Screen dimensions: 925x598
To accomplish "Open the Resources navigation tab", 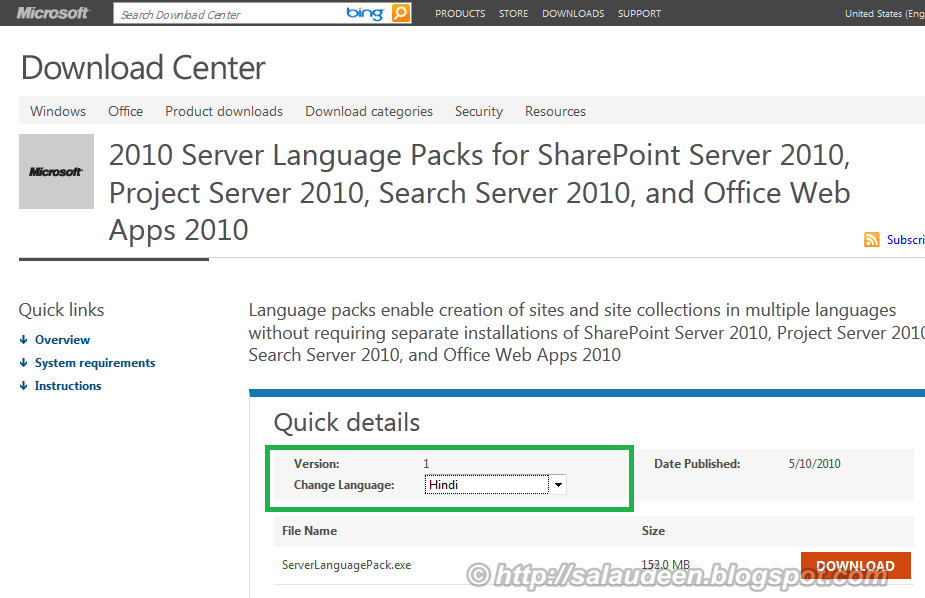I will [555, 111].
